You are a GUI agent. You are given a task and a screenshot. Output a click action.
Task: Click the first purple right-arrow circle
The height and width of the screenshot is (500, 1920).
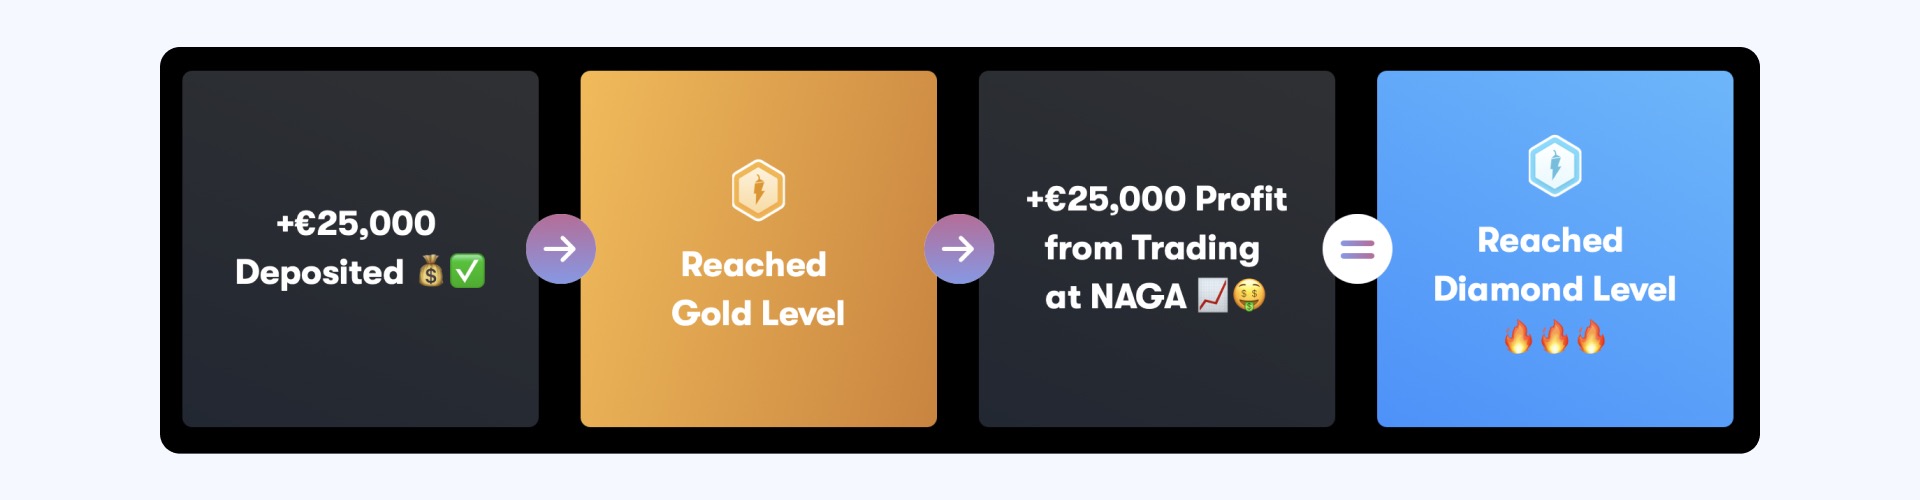pyautogui.click(x=560, y=249)
